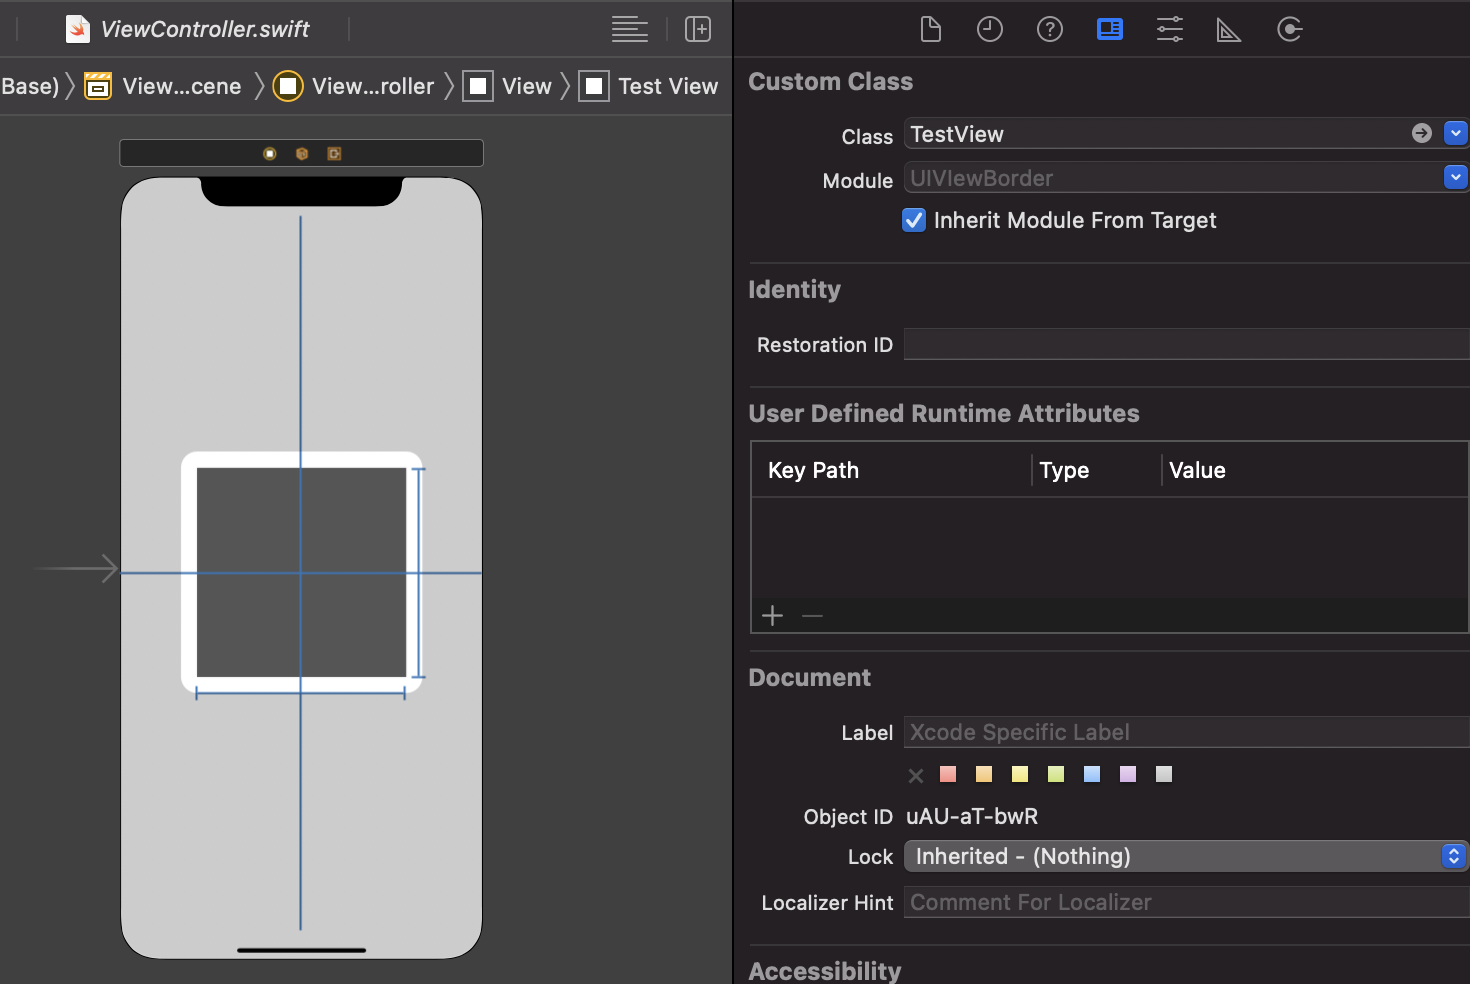Remove runtime attribute with minus button
This screenshot has height=984, width=1470.
812,615
